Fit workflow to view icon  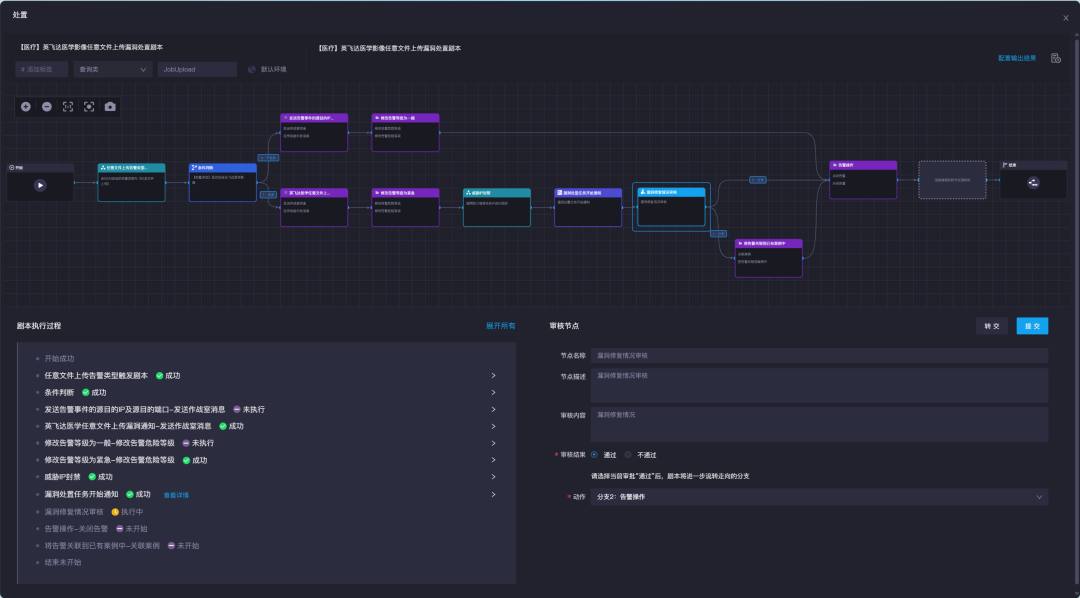click(x=89, y=107)
